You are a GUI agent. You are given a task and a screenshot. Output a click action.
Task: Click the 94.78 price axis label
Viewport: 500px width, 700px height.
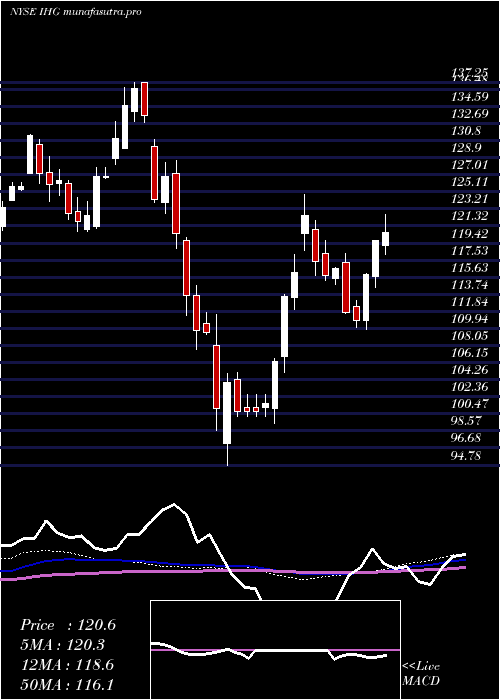click(x=467, y=455)
